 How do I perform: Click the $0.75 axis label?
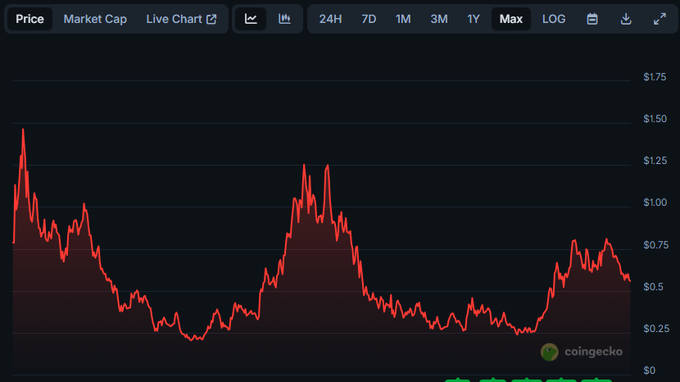(x=656, y=245)
